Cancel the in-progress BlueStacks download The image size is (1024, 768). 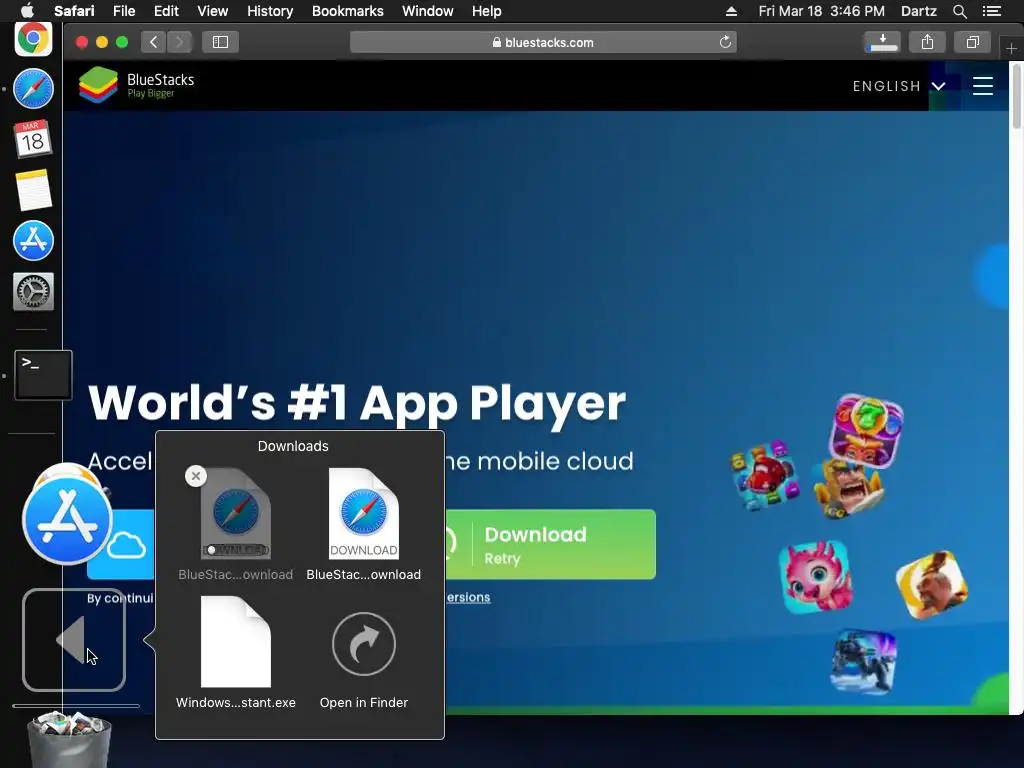(x=196, y=476)
